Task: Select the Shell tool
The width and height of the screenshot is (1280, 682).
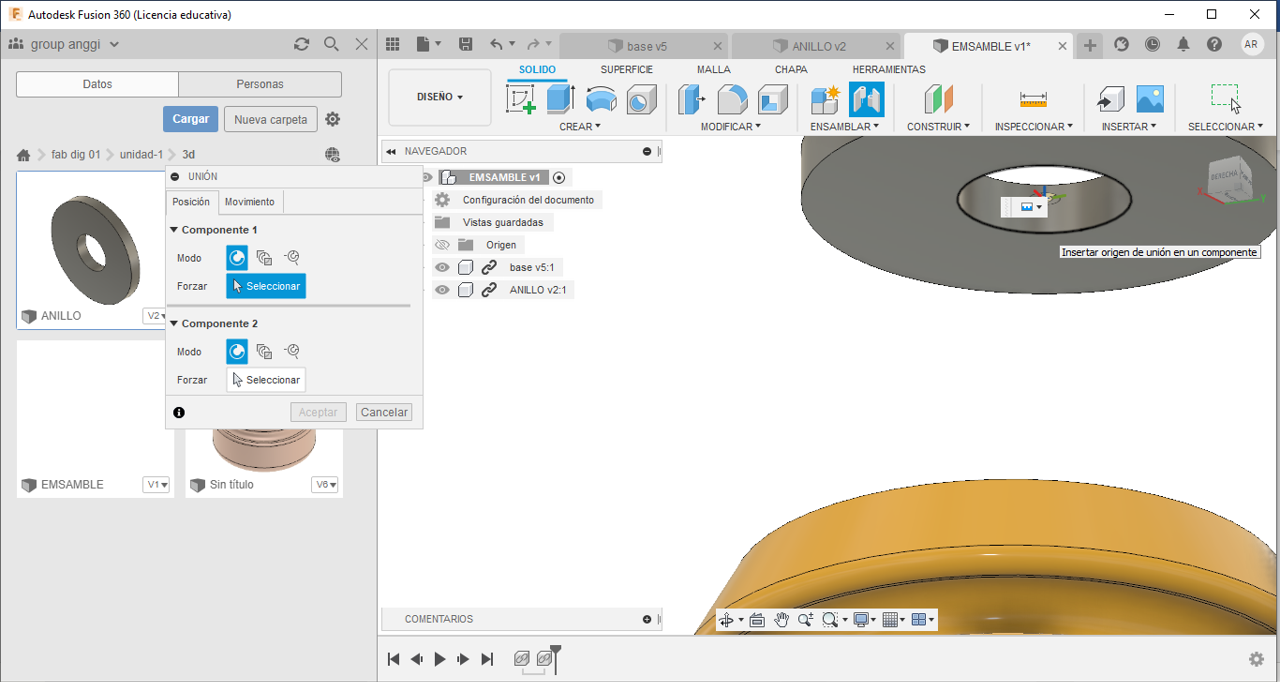Action: [x=773, y=99]
